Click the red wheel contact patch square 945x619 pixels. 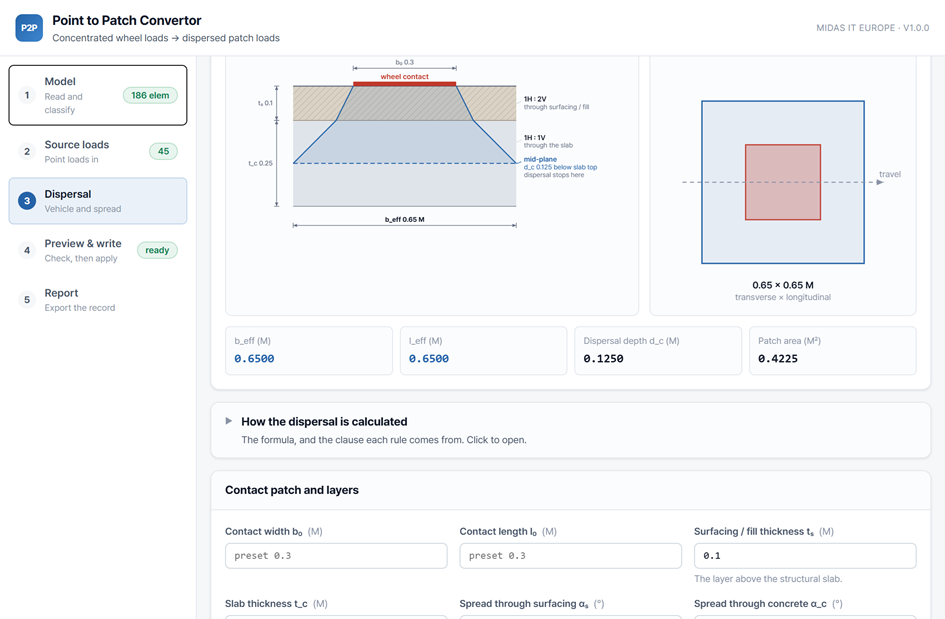pos(783,182)
